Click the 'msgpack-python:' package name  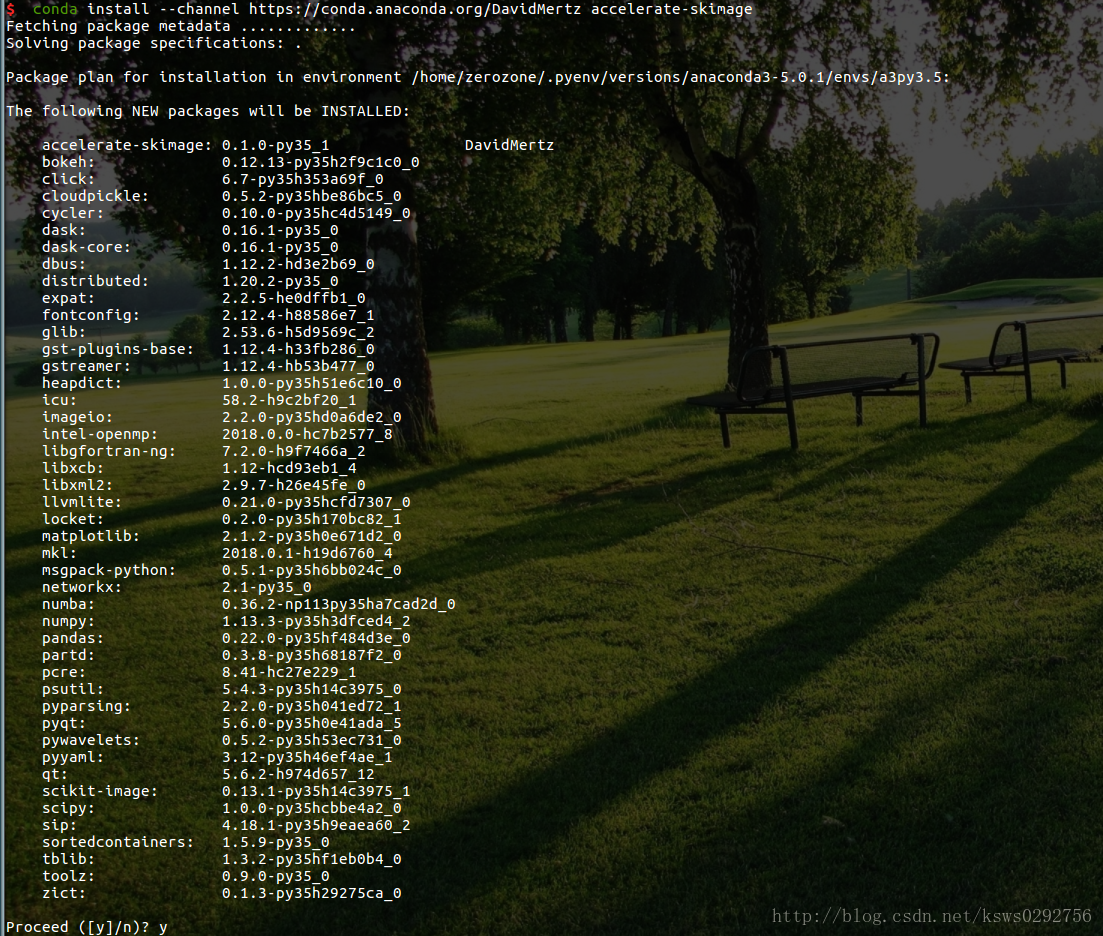click(108, 570)
